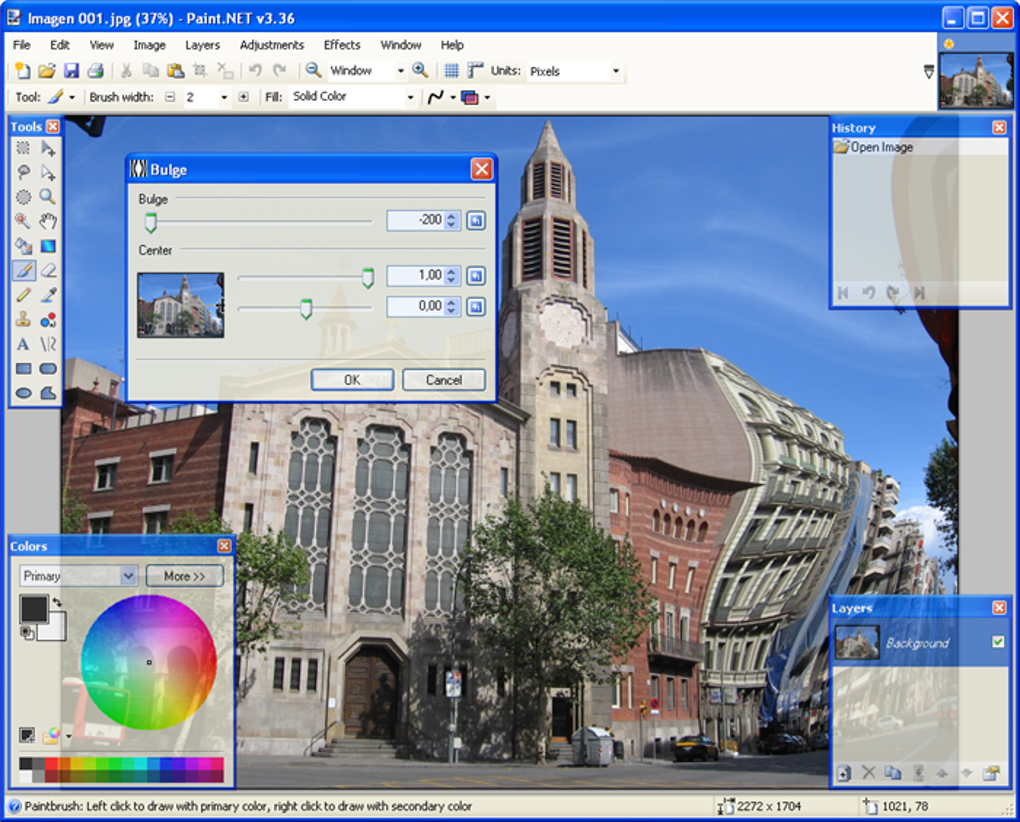Screen dimensions: 1020x822
Task: Activate the Color Picker eyedropper tool
Action: click(x=48, y=295)
